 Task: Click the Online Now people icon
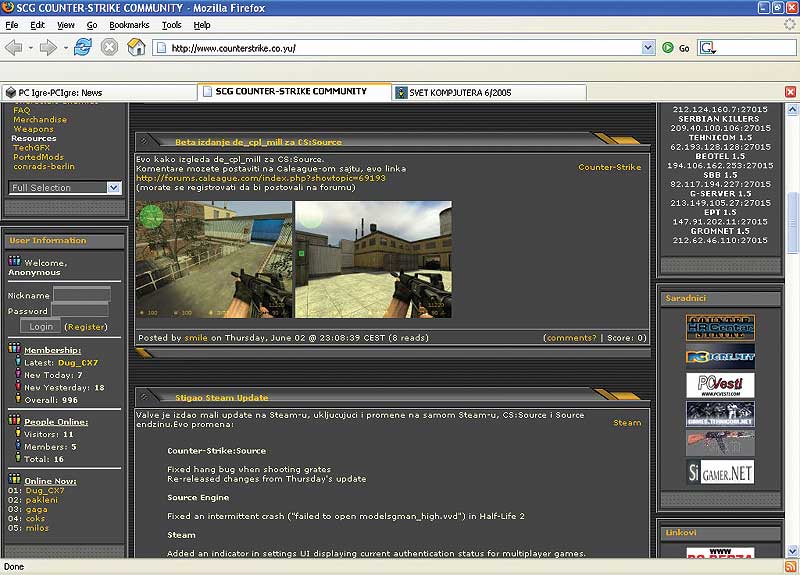point(14,479)
